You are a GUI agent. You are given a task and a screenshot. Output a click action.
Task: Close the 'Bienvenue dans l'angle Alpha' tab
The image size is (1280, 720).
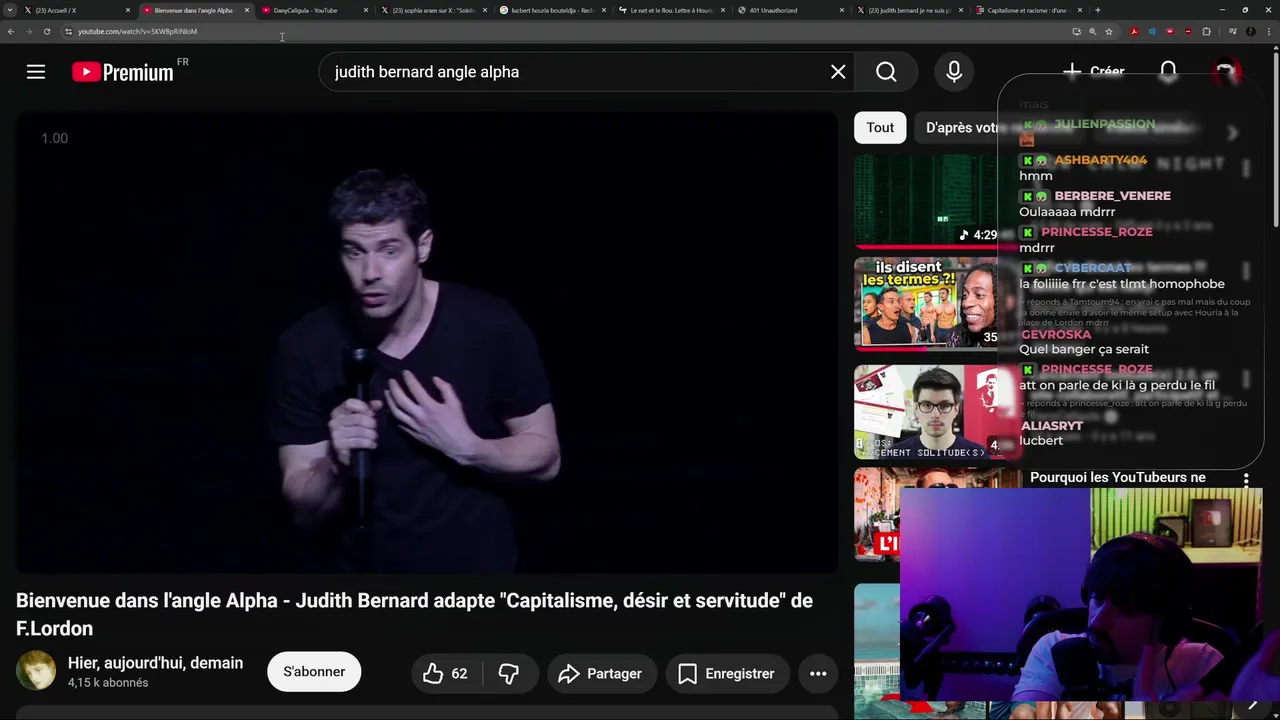[246, 10]
